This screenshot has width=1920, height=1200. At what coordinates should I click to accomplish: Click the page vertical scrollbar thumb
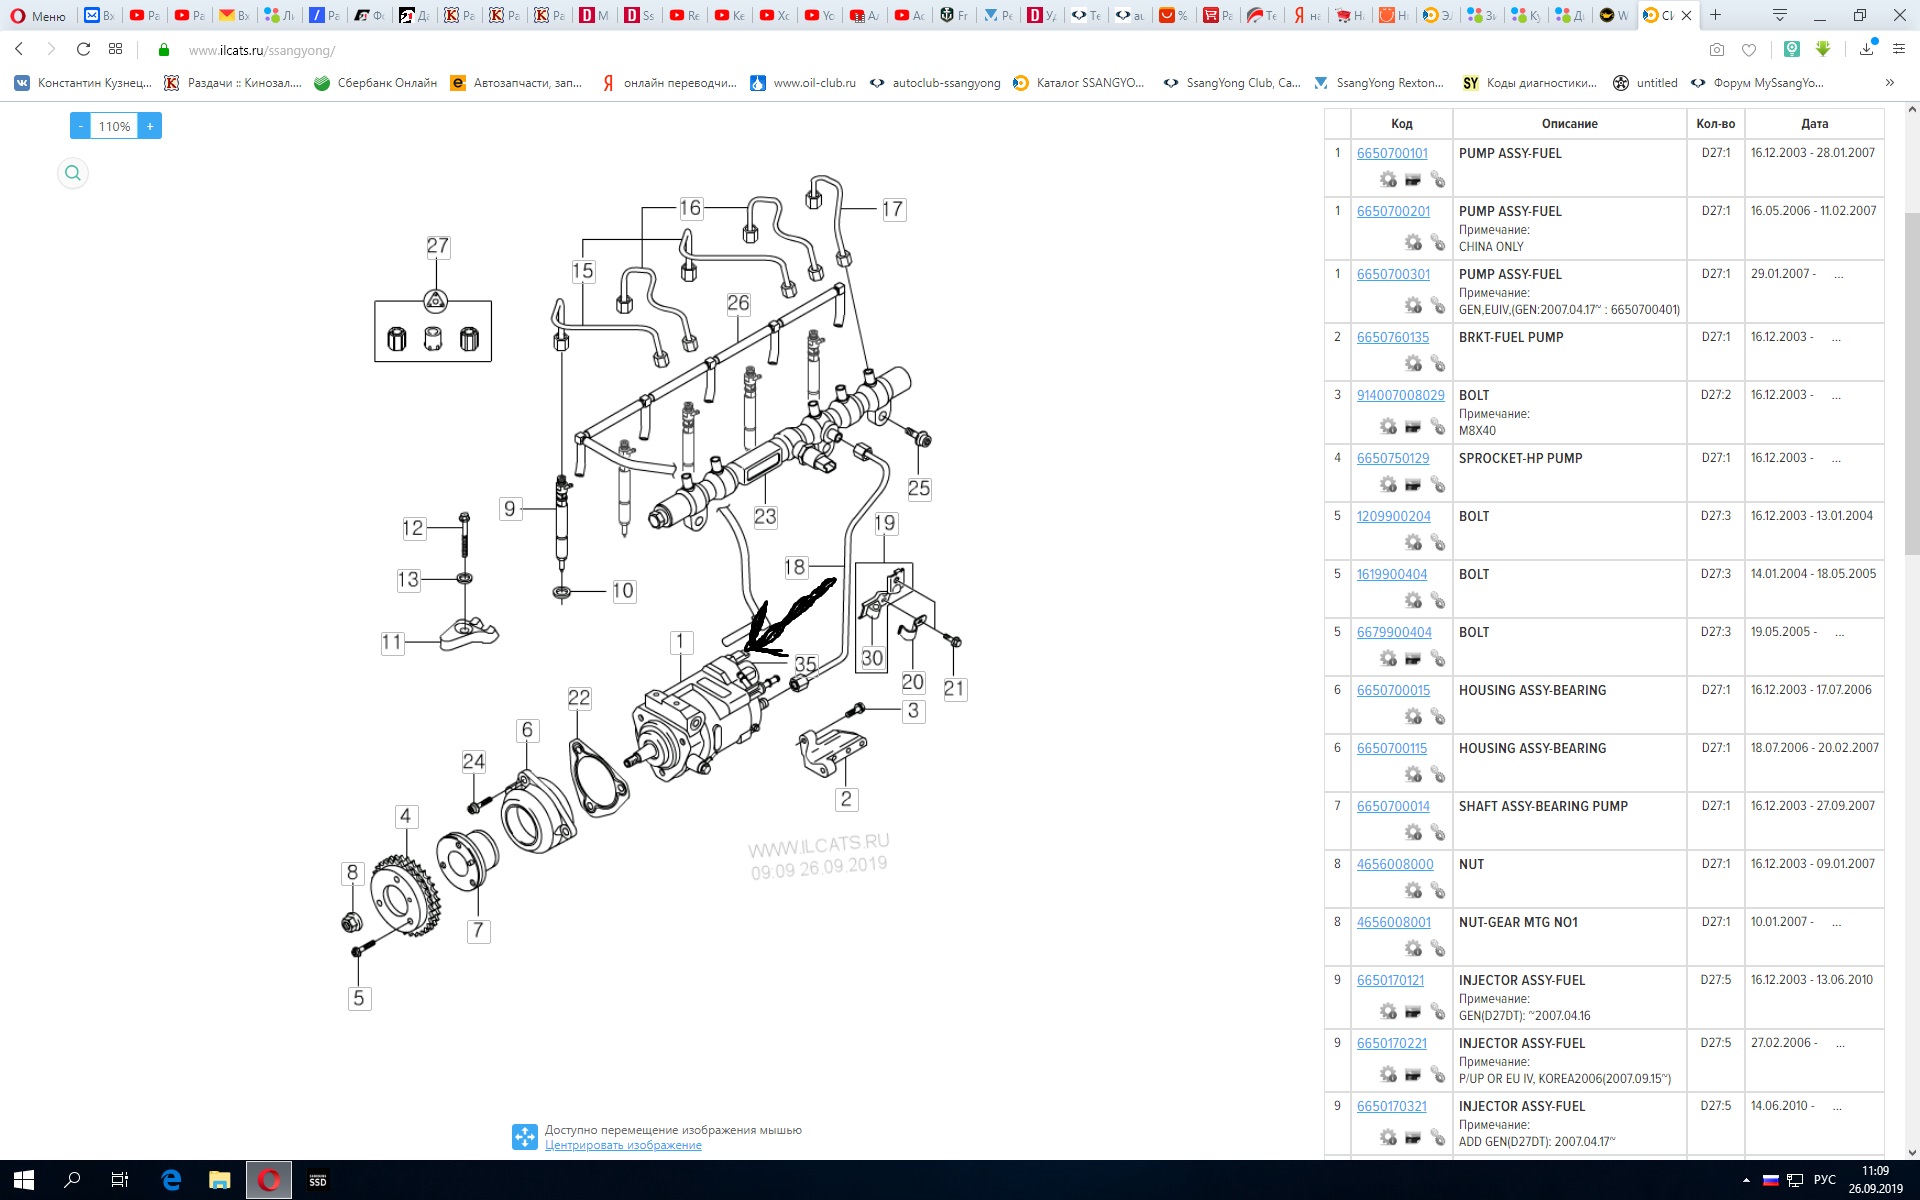coord(1912,380)
